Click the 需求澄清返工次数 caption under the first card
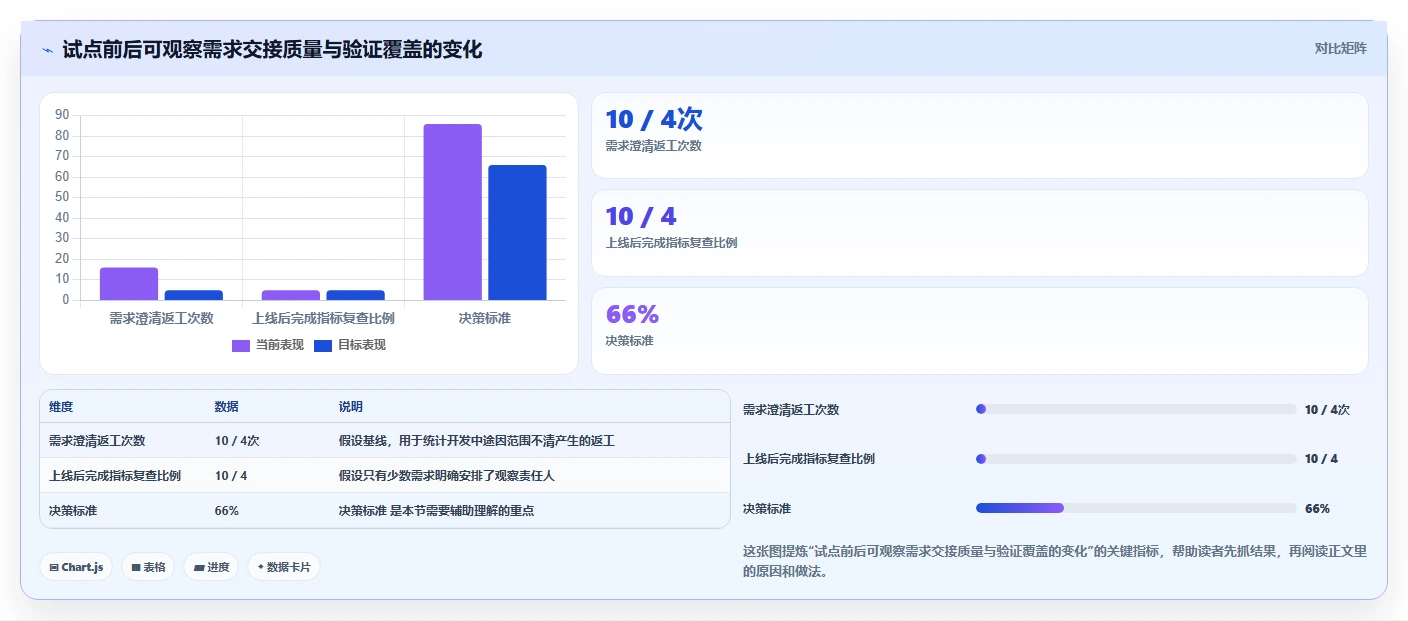The width and height of the screenshot is (1408, 621). pos(653,146)
